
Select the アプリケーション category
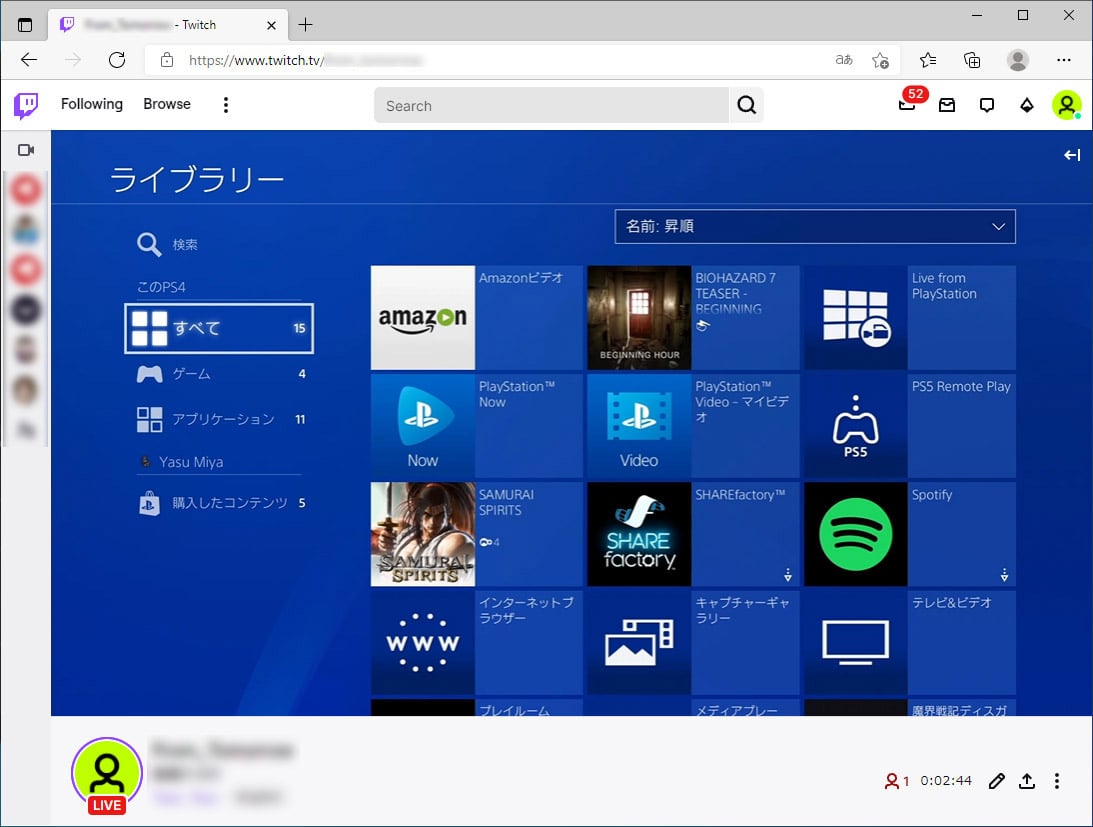(x=221, y=419)
